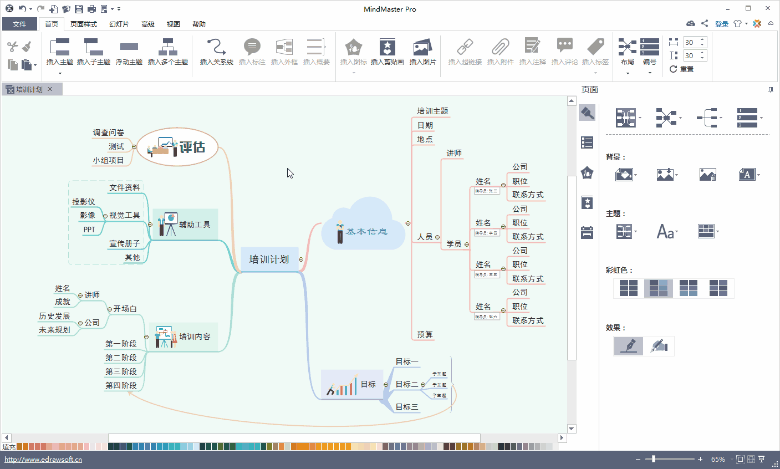Click the Copy icon in the ribbon
Viewport: 780px width, 469px height.
(x=13, y=64)
